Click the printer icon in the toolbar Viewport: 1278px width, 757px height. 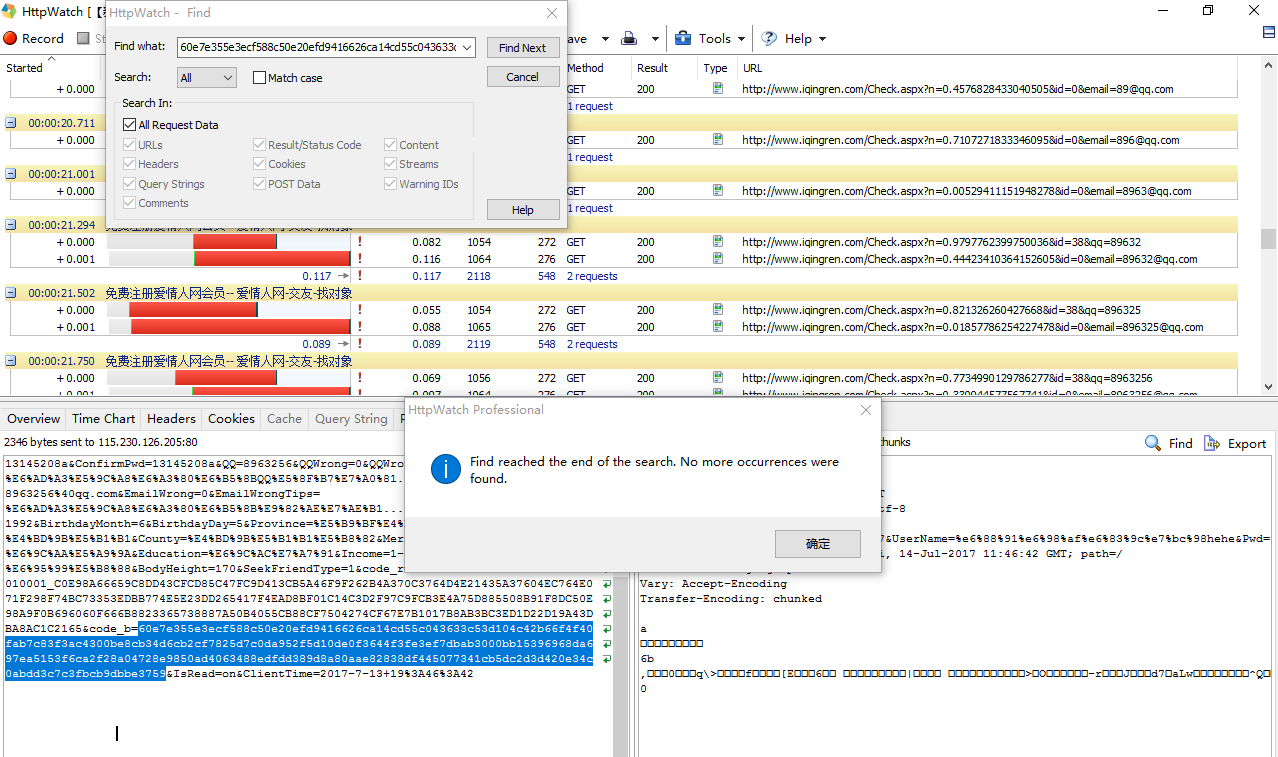point(630,39)
